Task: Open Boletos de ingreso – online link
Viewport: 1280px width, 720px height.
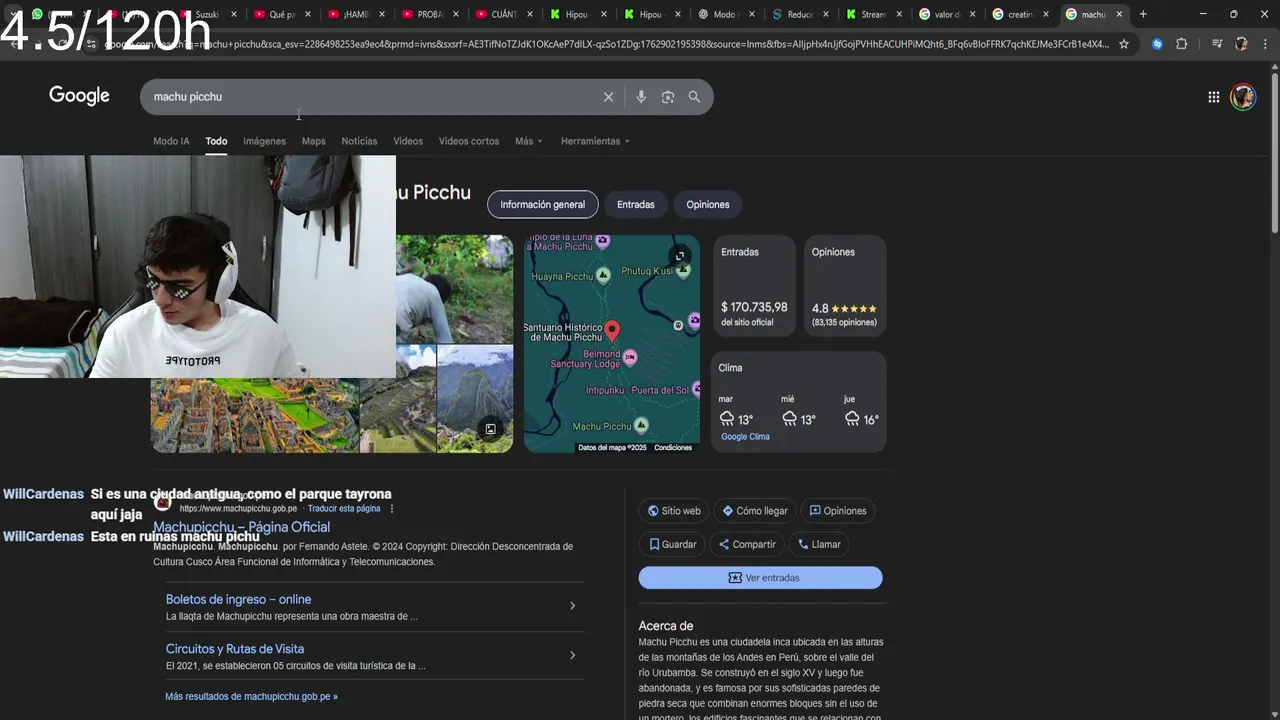Action: [x=238, y=599]
